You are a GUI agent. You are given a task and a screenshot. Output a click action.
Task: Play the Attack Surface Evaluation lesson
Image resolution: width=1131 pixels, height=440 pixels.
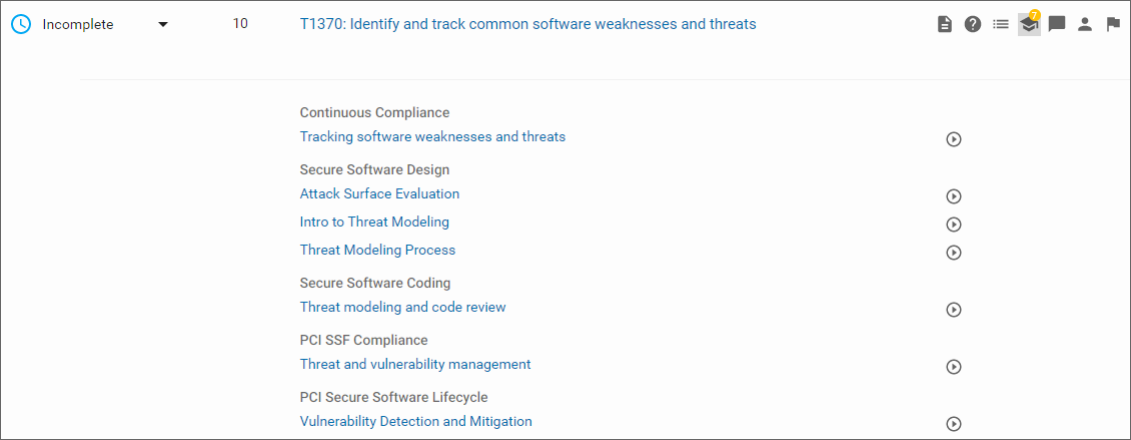click(x=953, y=196)
